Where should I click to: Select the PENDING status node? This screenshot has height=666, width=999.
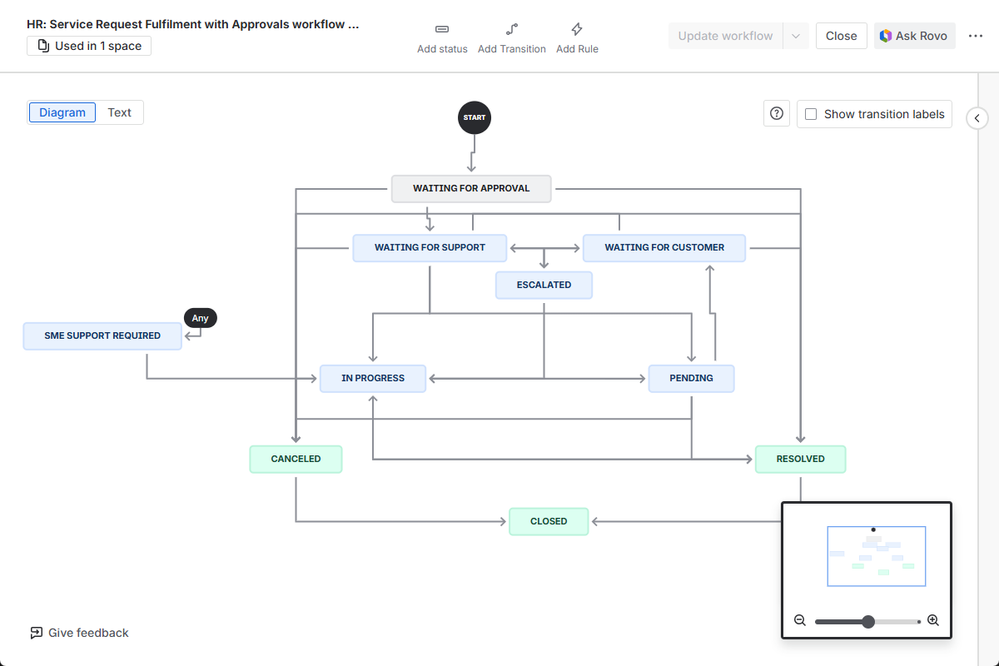coord(691,379)
